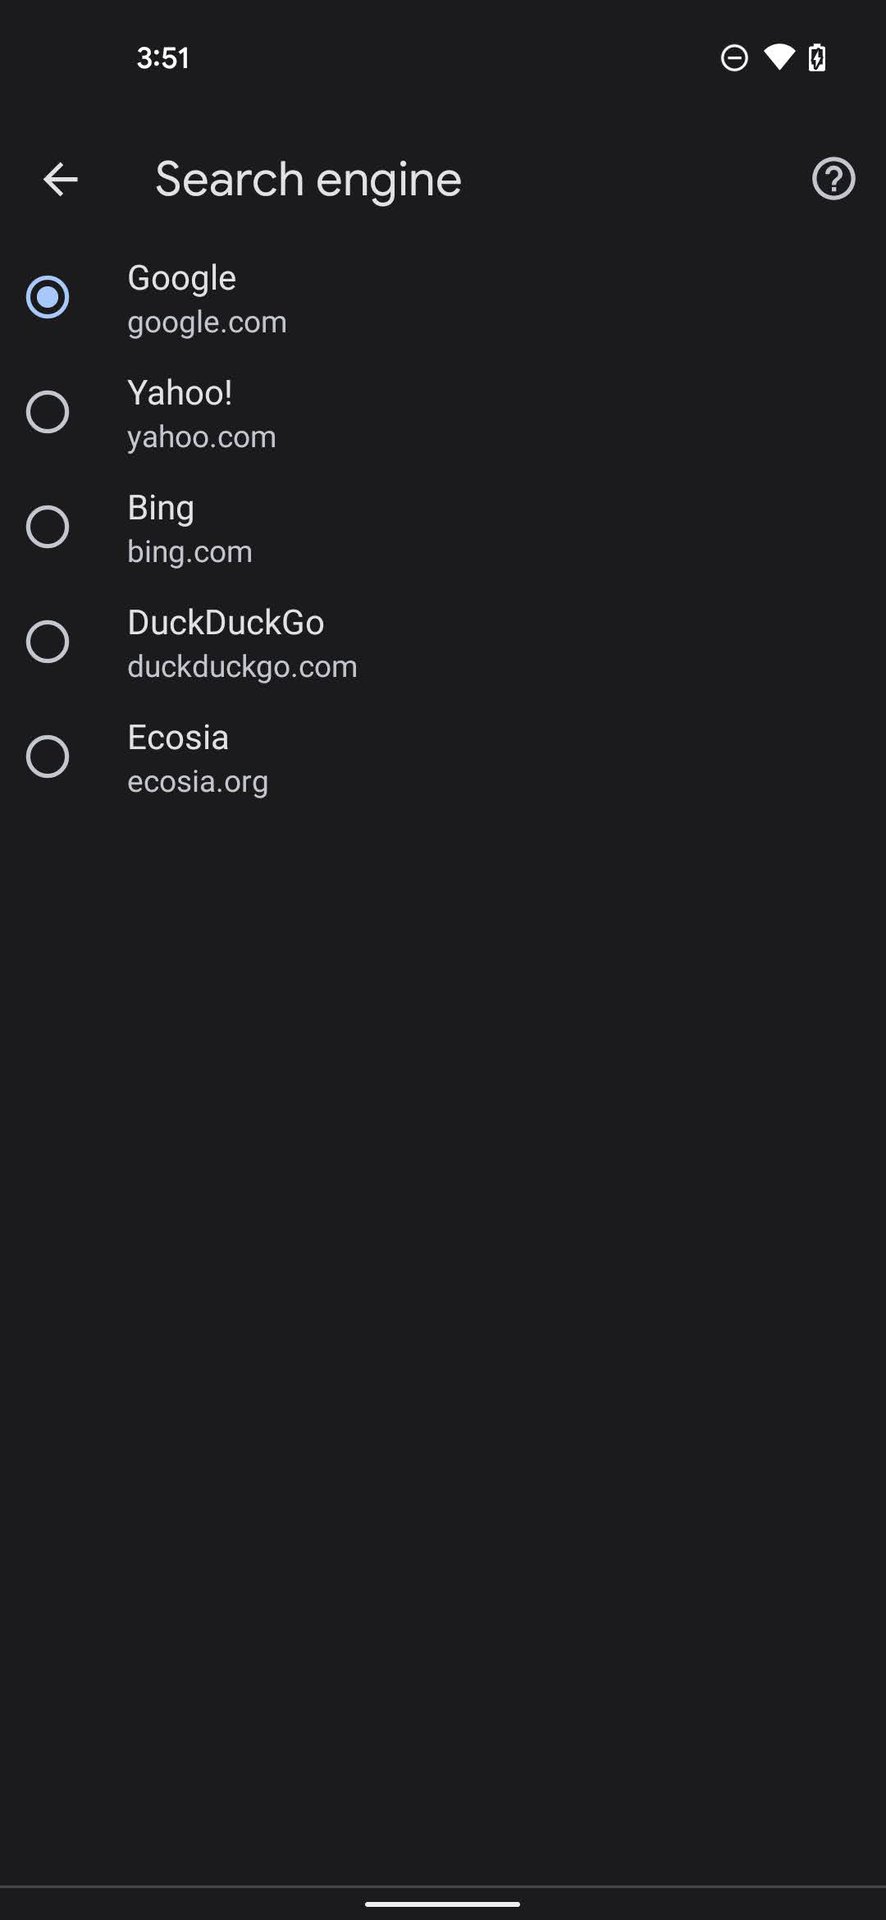Tap the DuckDuckGo search engine label

tap(226, 623)
